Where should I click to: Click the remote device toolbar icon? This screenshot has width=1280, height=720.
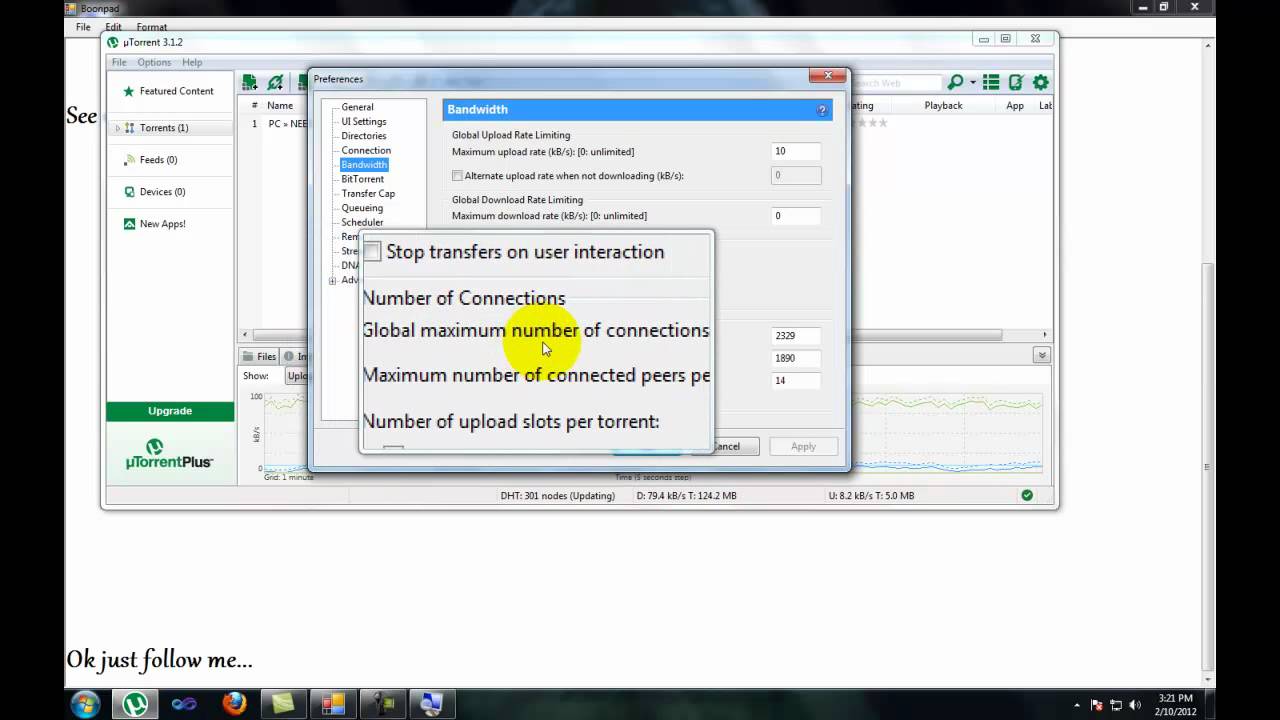[1016, 82]
